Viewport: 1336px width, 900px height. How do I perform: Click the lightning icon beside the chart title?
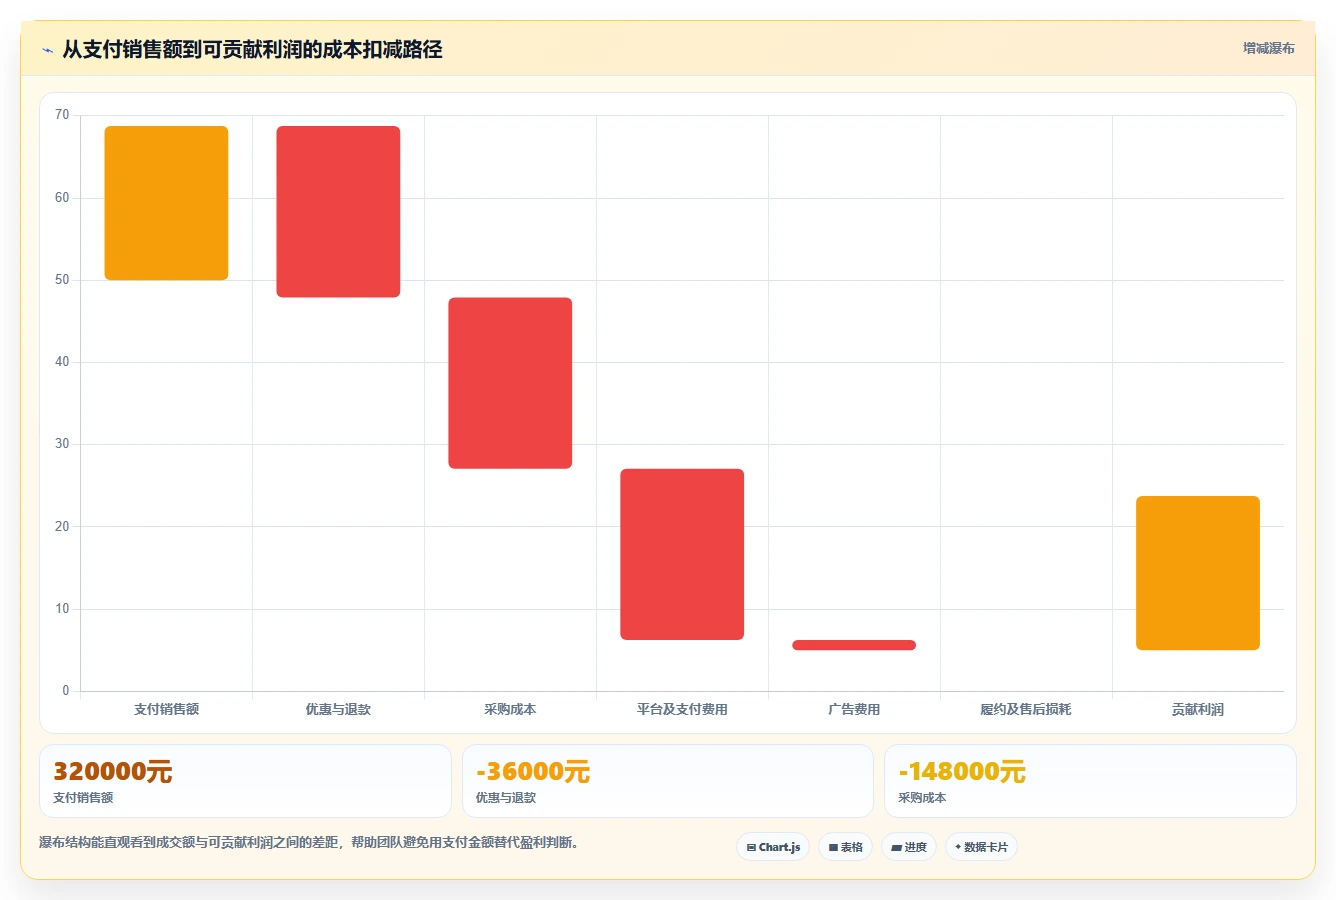48,50
